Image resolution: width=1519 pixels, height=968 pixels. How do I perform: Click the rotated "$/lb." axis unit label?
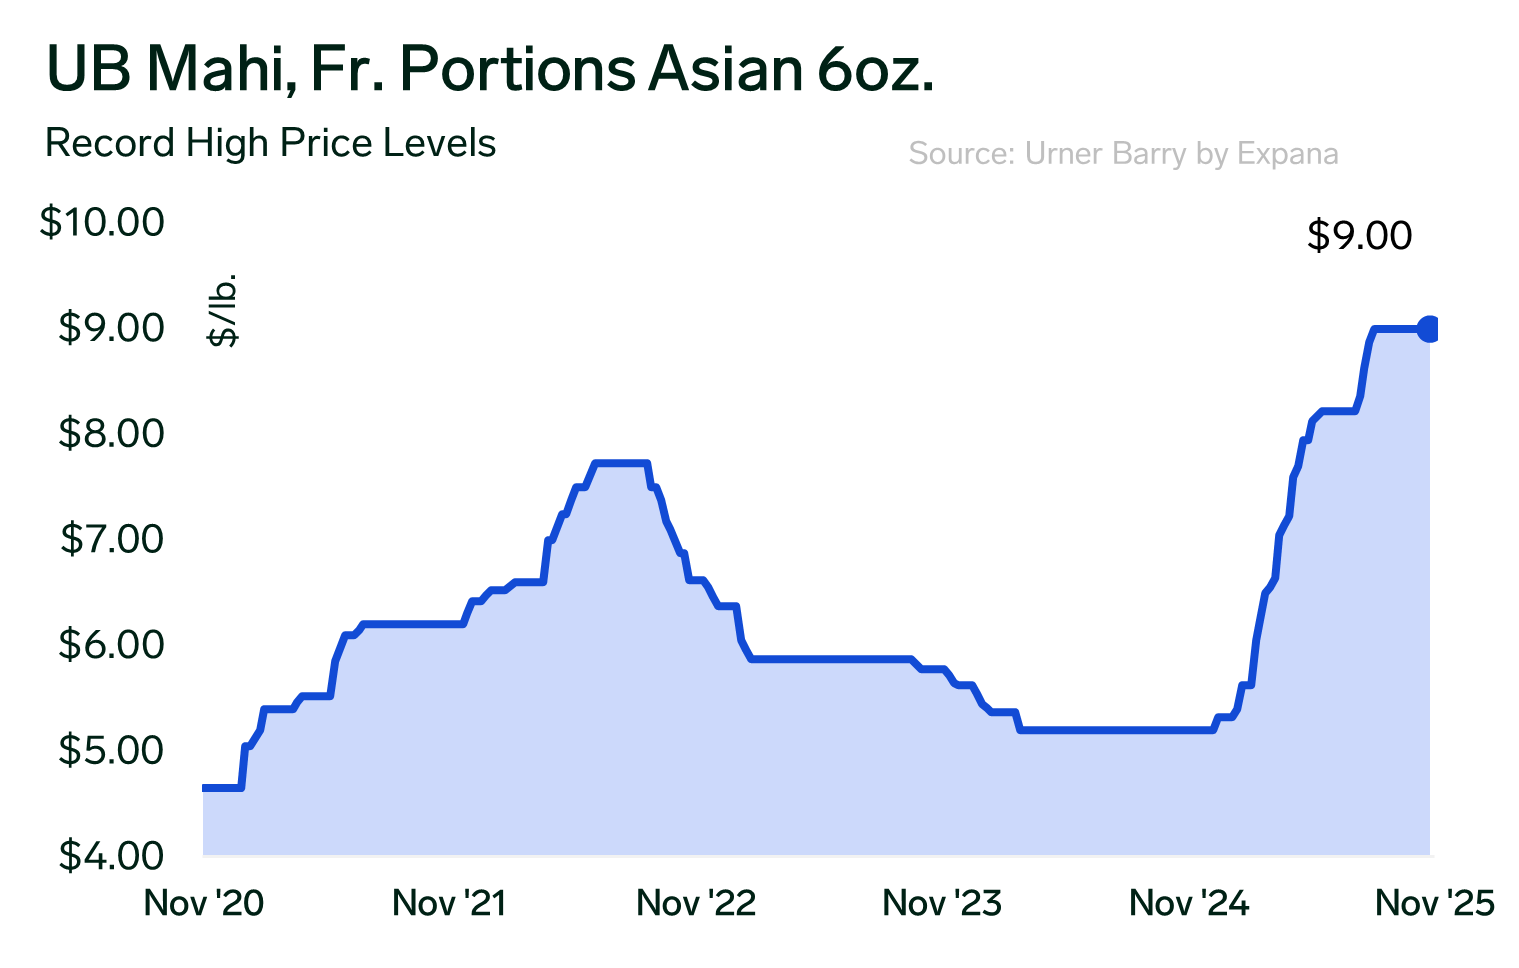pyautogui.click(x=223, y=310)
